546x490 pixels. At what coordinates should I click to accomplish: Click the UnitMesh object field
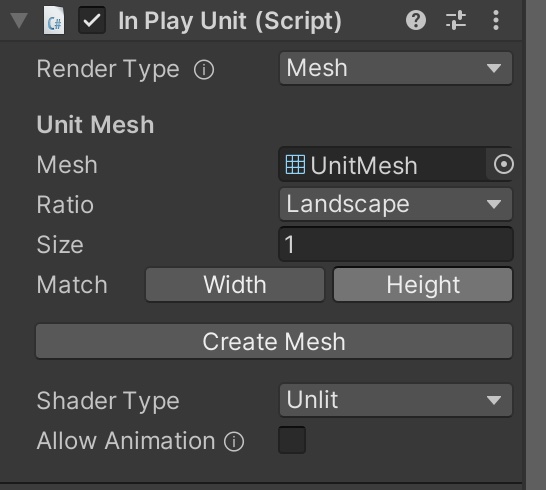tap(382, 164)
